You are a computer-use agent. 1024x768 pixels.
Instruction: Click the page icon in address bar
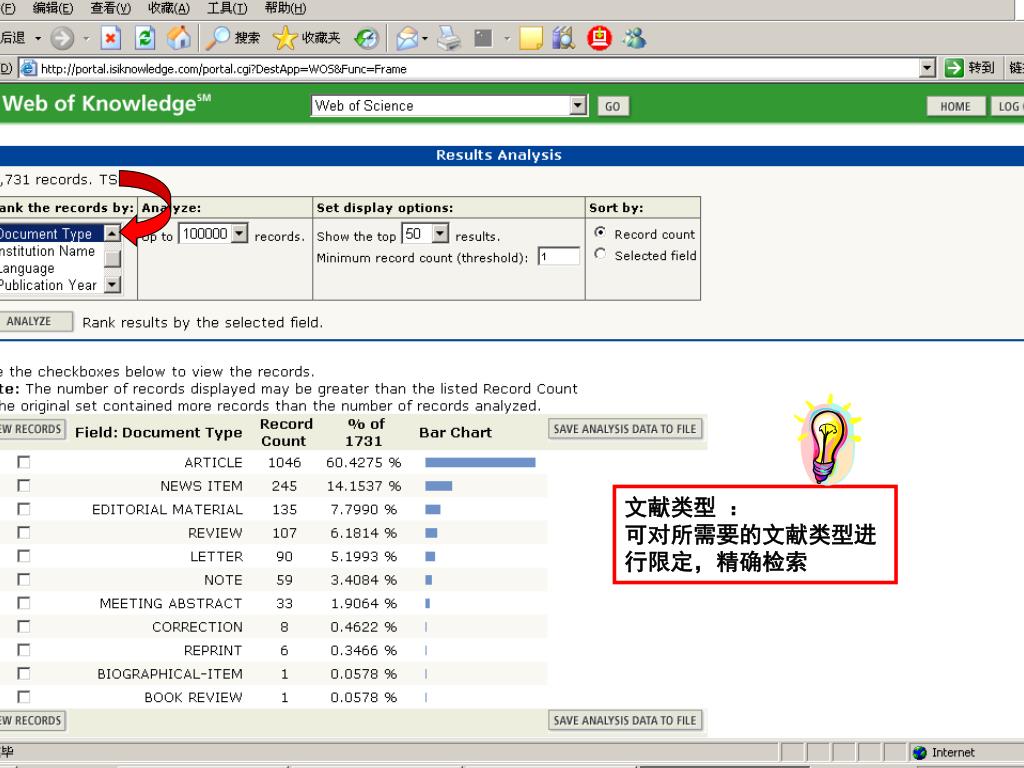tap(27, 69)
